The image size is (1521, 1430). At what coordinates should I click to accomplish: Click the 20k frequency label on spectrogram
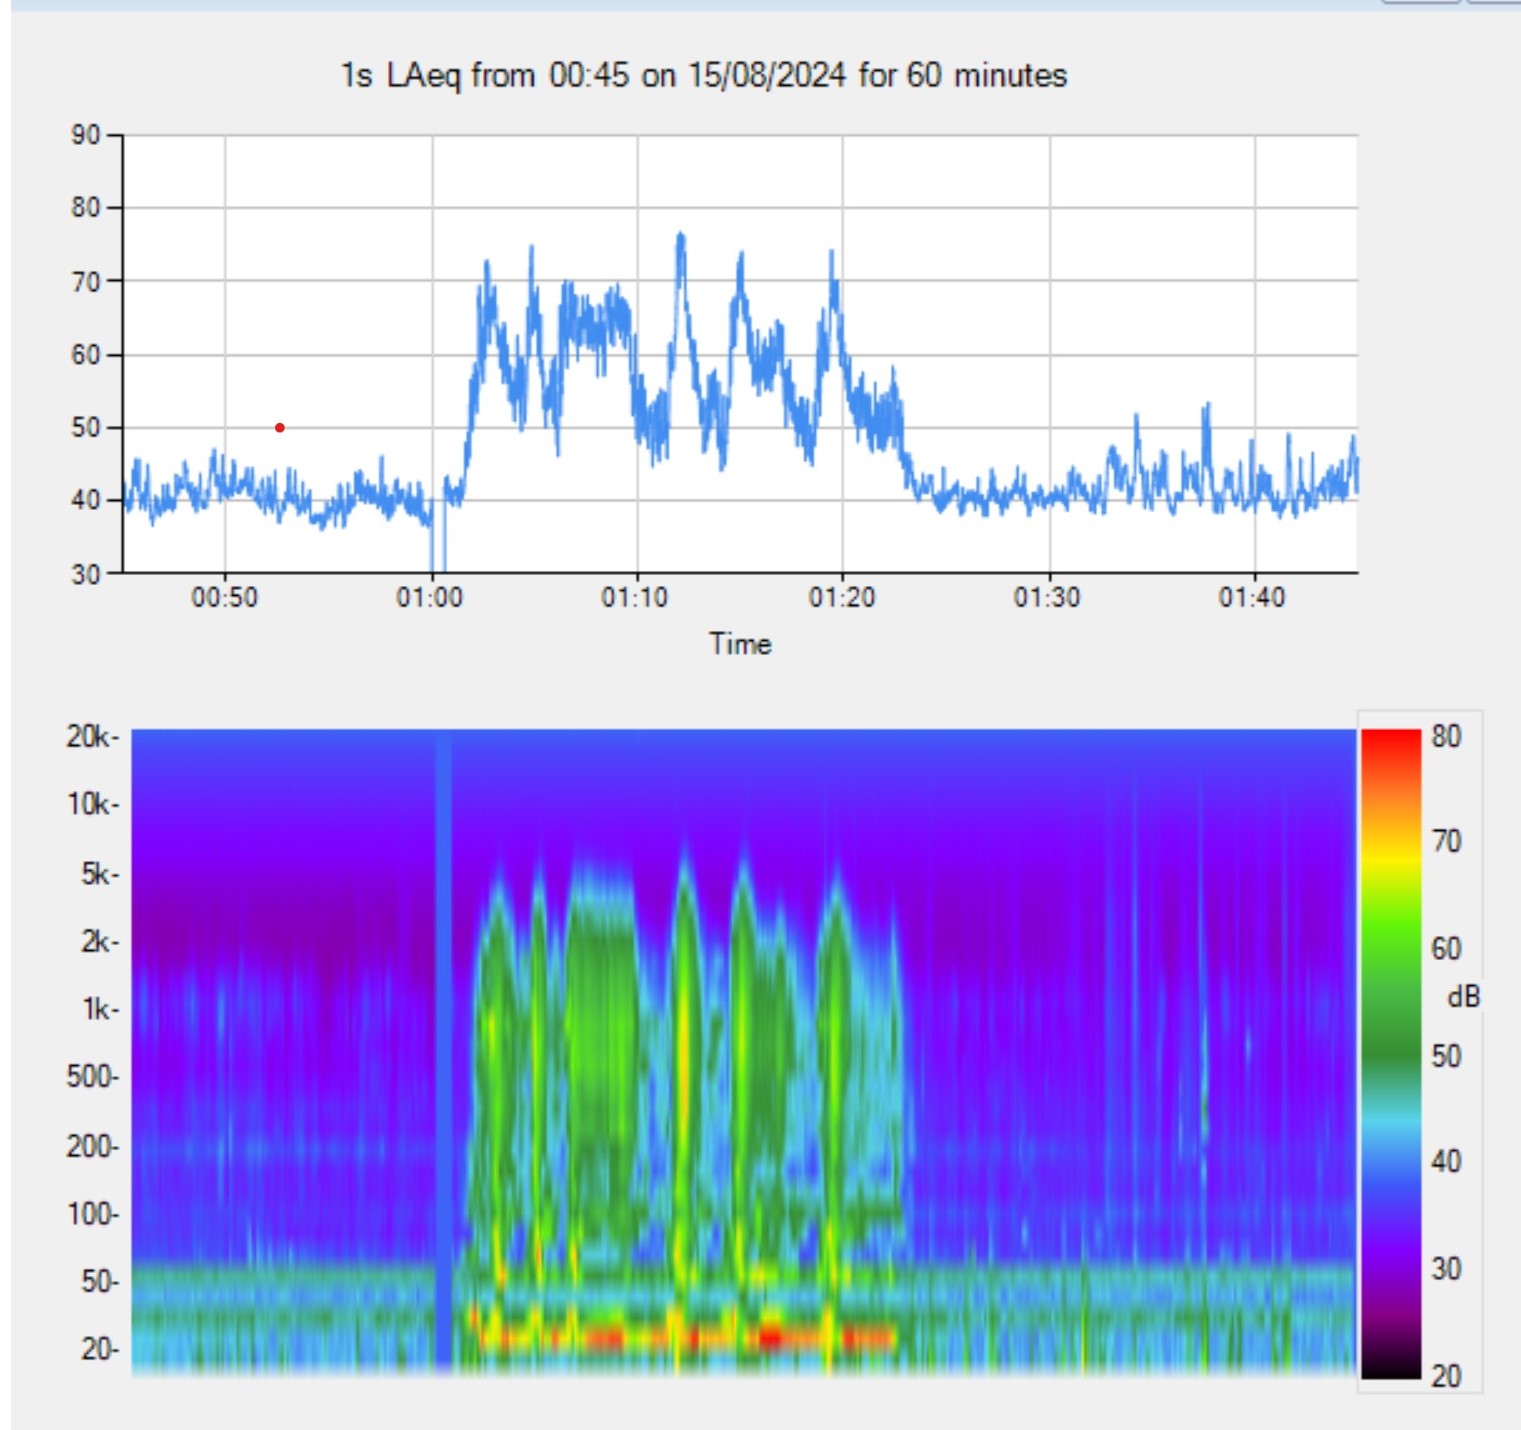point(90,737)
